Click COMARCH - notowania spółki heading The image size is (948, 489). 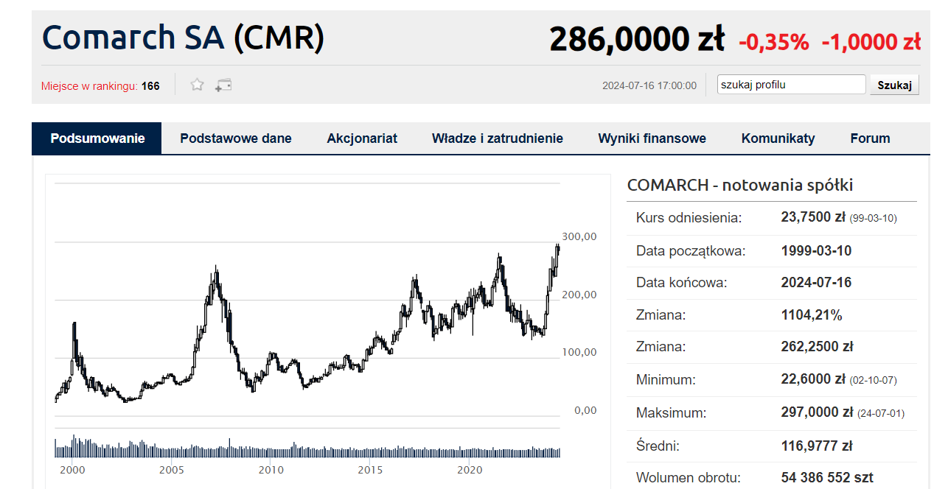tap(740, 185)
